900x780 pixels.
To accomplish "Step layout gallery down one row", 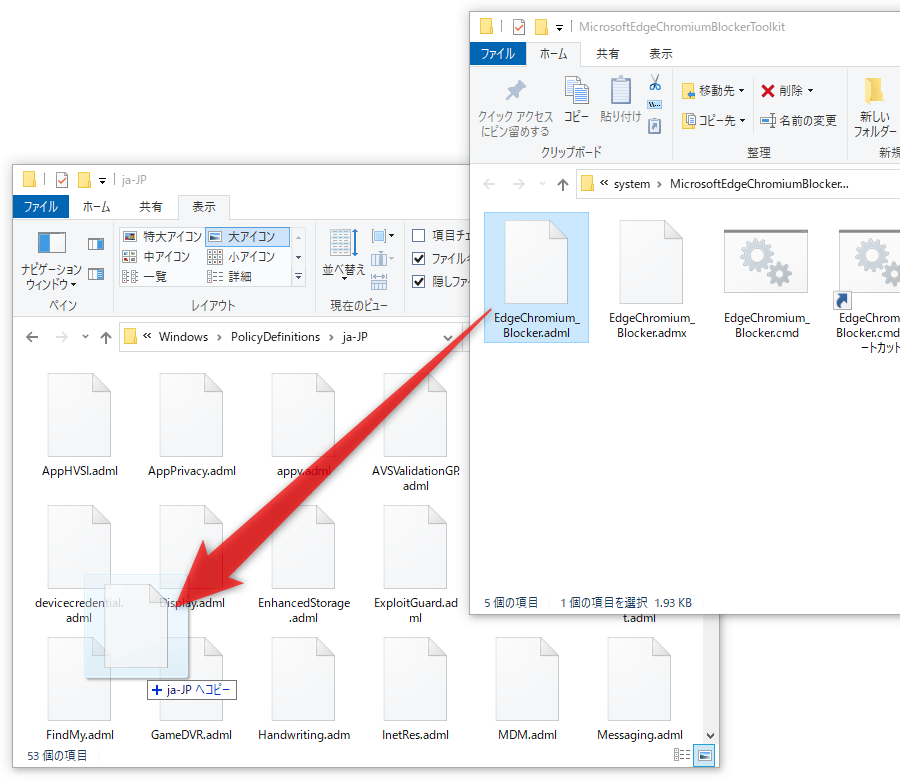I will pyautogui.click(x=298, y=257).
